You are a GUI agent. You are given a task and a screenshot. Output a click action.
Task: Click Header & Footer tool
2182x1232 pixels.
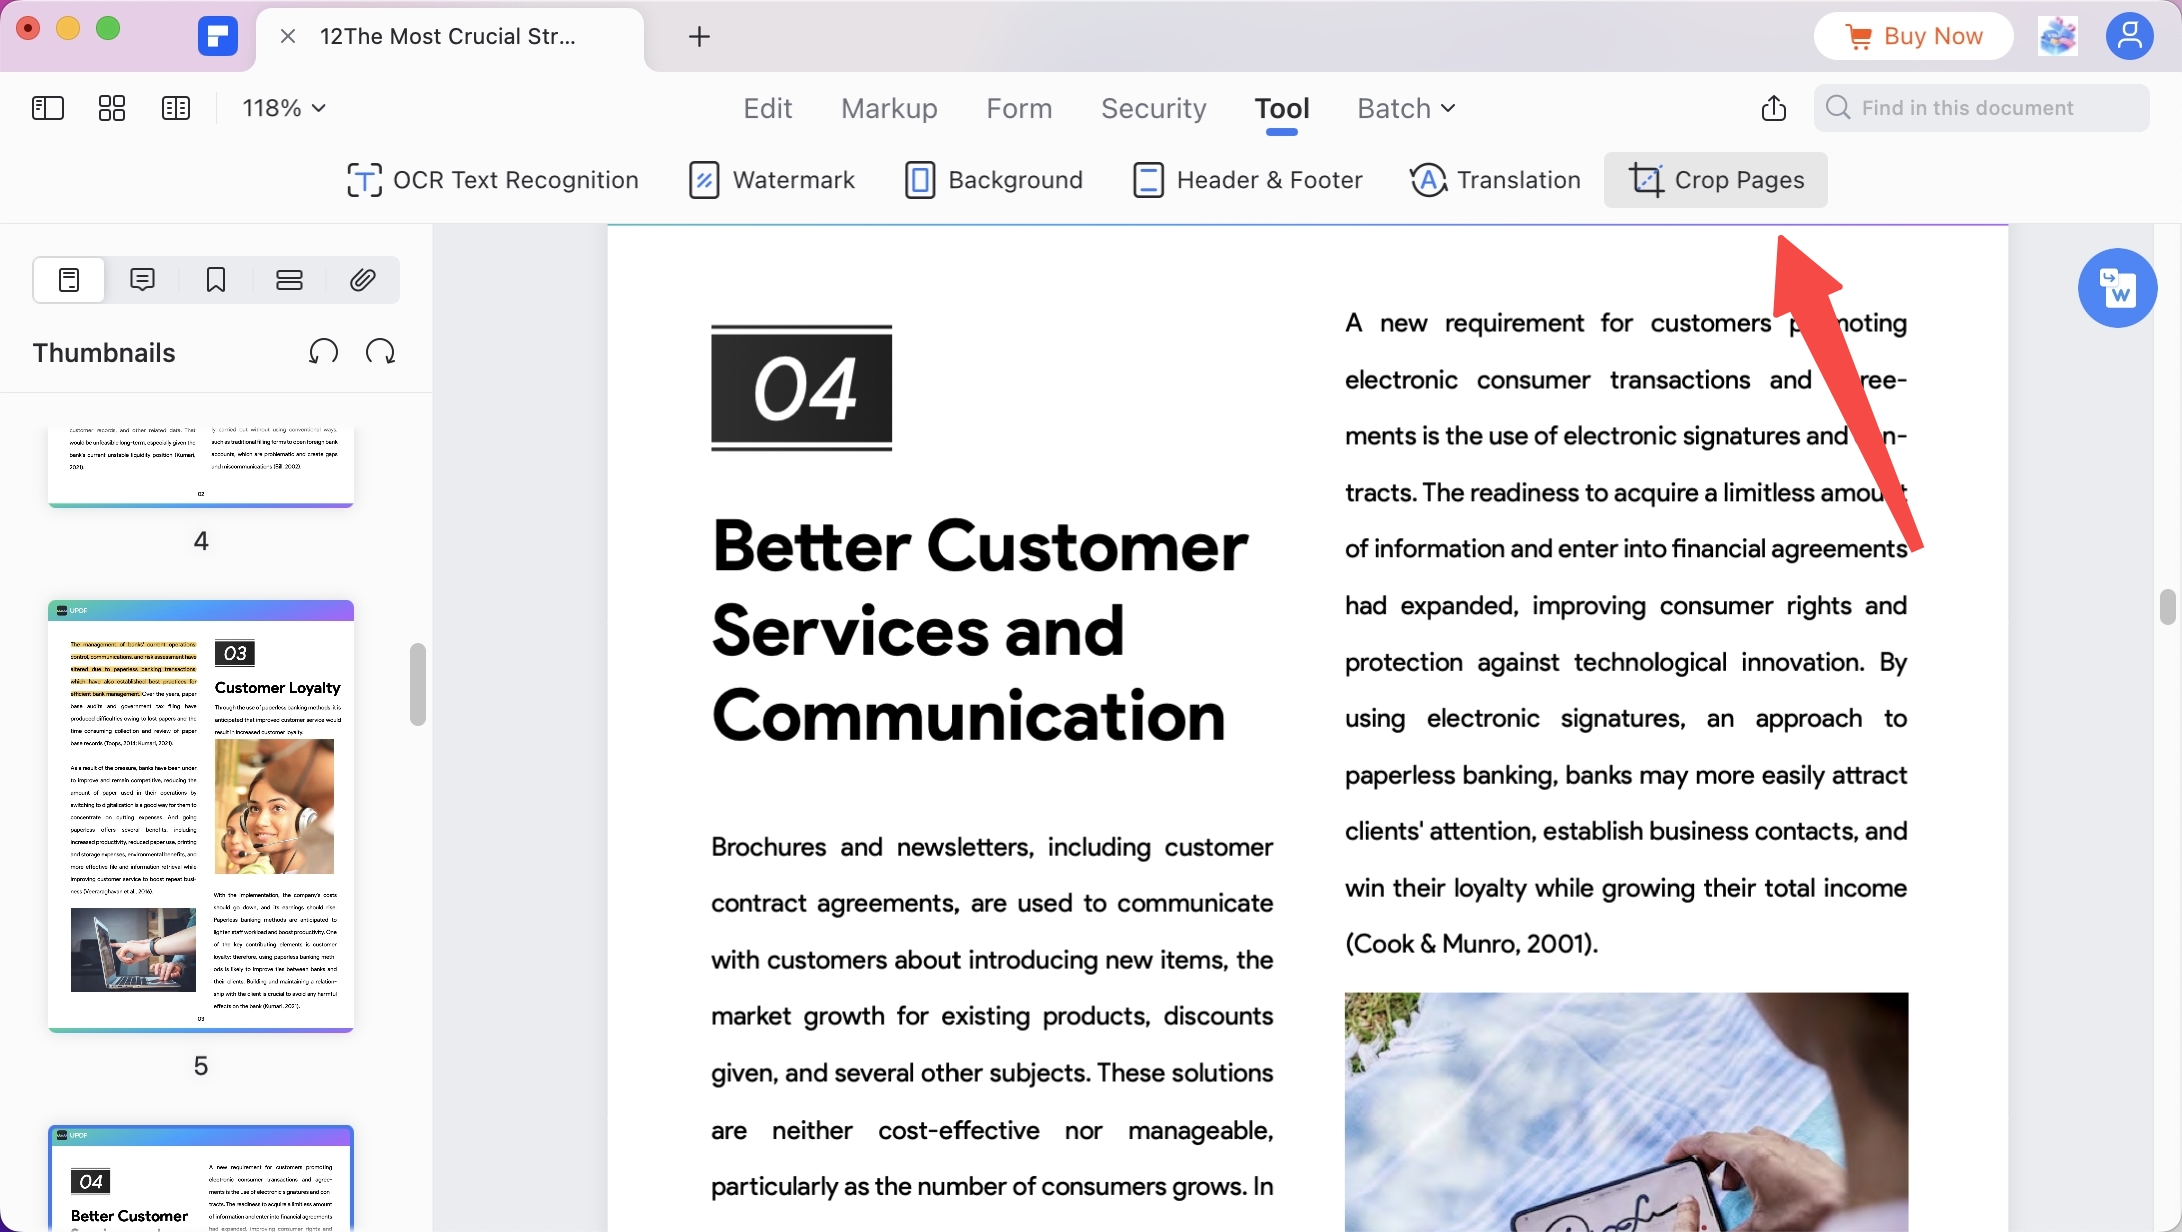point(1247,180)
